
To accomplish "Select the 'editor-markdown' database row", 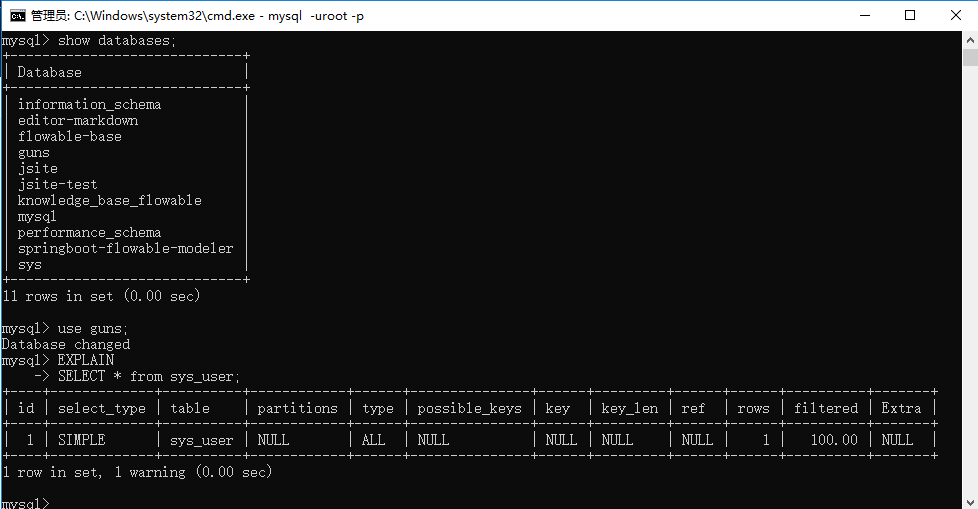I will click(78, 120).
